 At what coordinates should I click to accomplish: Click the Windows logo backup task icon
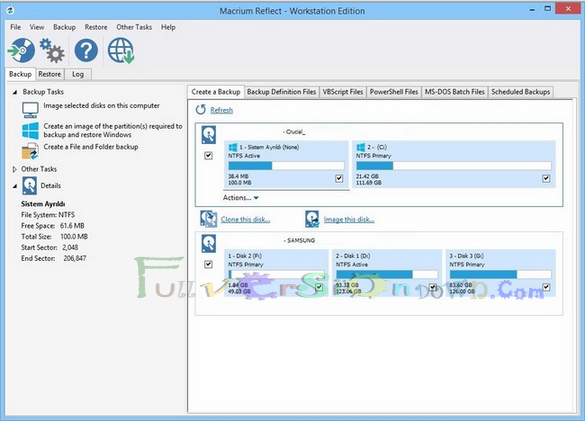[x=30, y=131]
